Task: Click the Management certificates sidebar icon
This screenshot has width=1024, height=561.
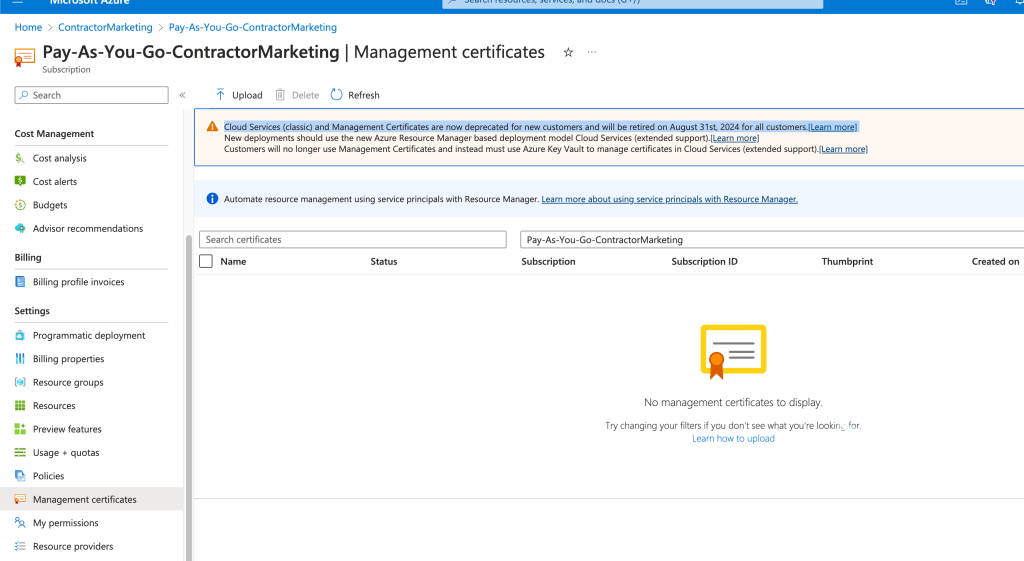Action: [20, 500]
